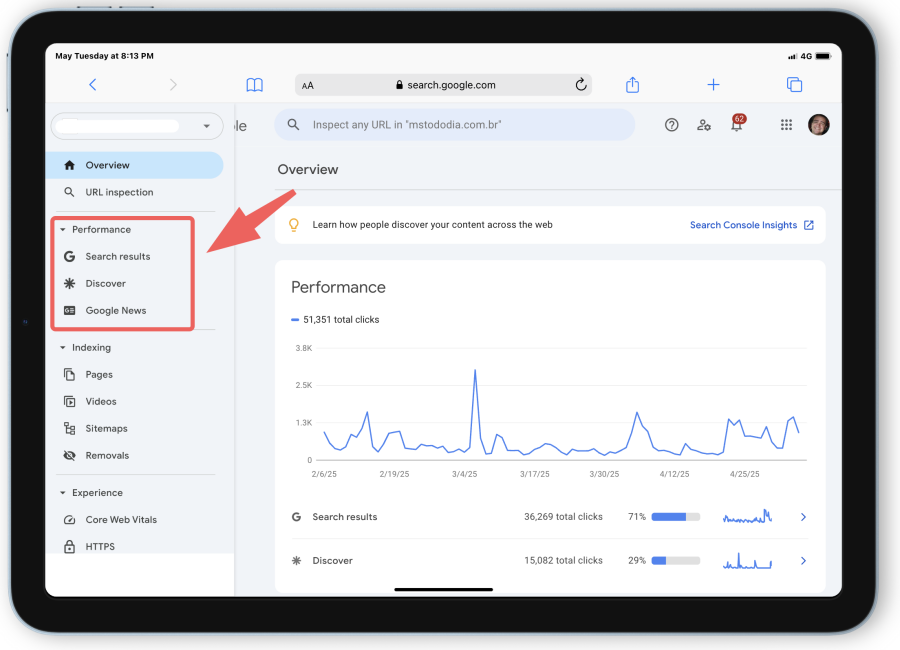
Task: Tap the Safari forward arrow
Action: coord(173,85)
